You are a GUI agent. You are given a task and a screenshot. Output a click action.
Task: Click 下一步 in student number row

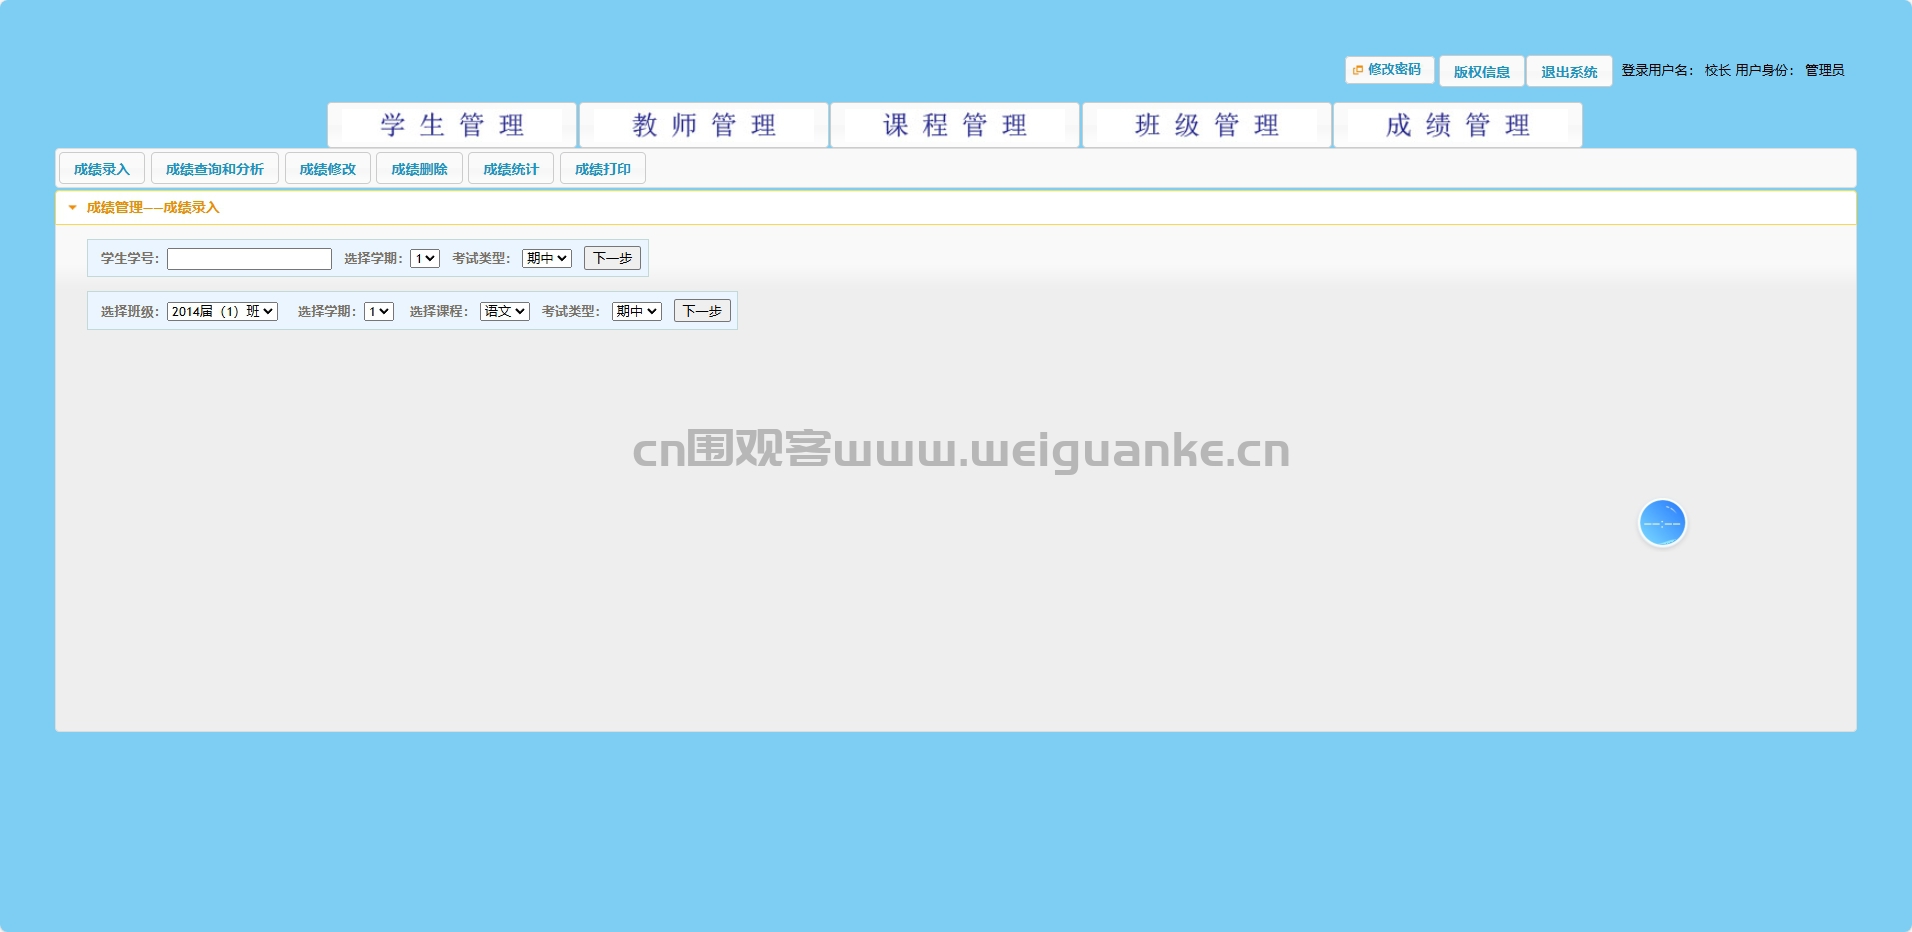pos(612,258)
